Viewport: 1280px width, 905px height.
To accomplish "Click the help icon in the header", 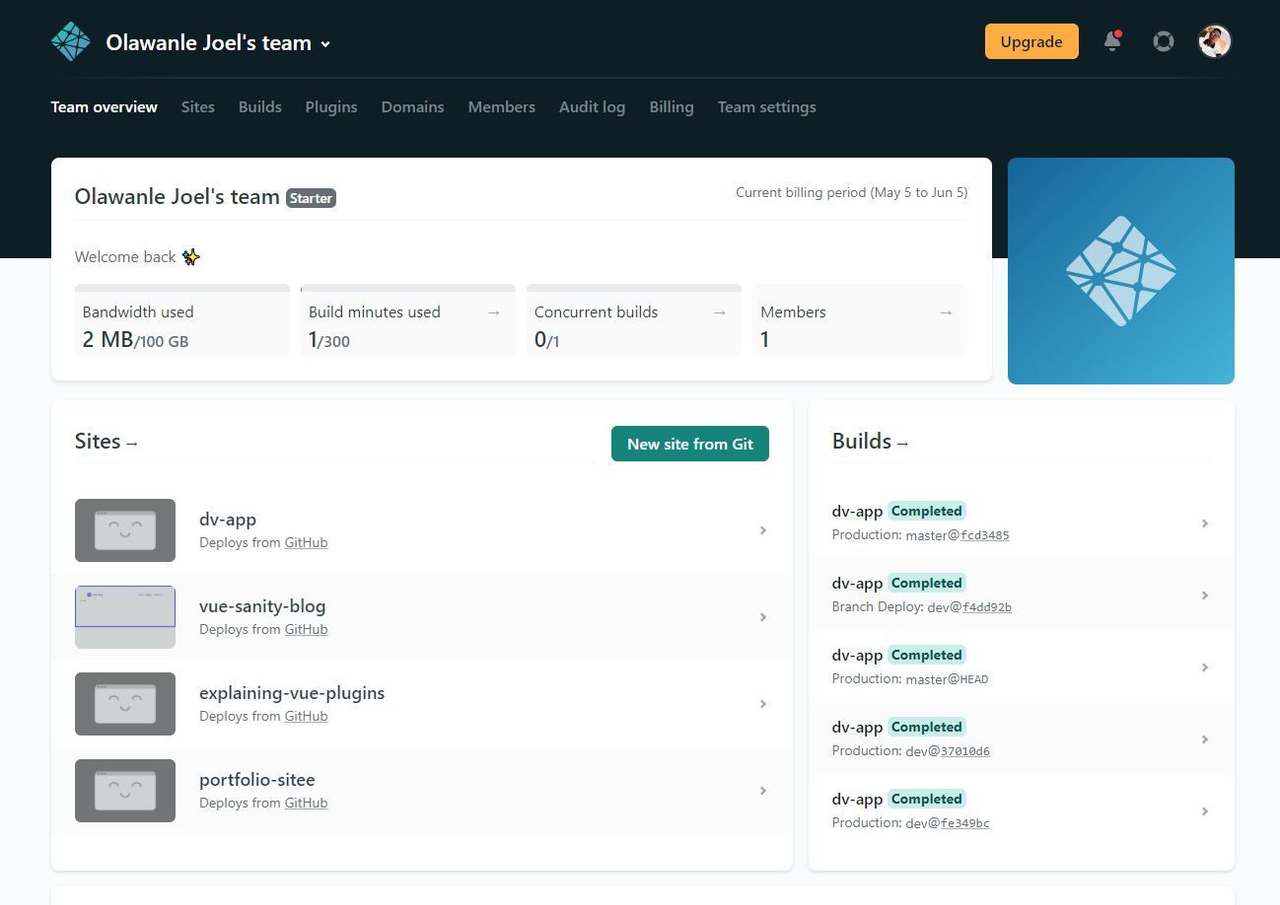I will [1163, 41].
